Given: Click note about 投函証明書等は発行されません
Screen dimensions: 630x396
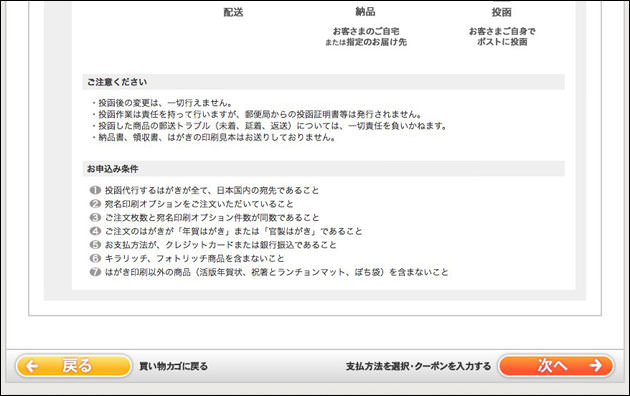Looking at the screenshot, I should (x=256, y=114).
